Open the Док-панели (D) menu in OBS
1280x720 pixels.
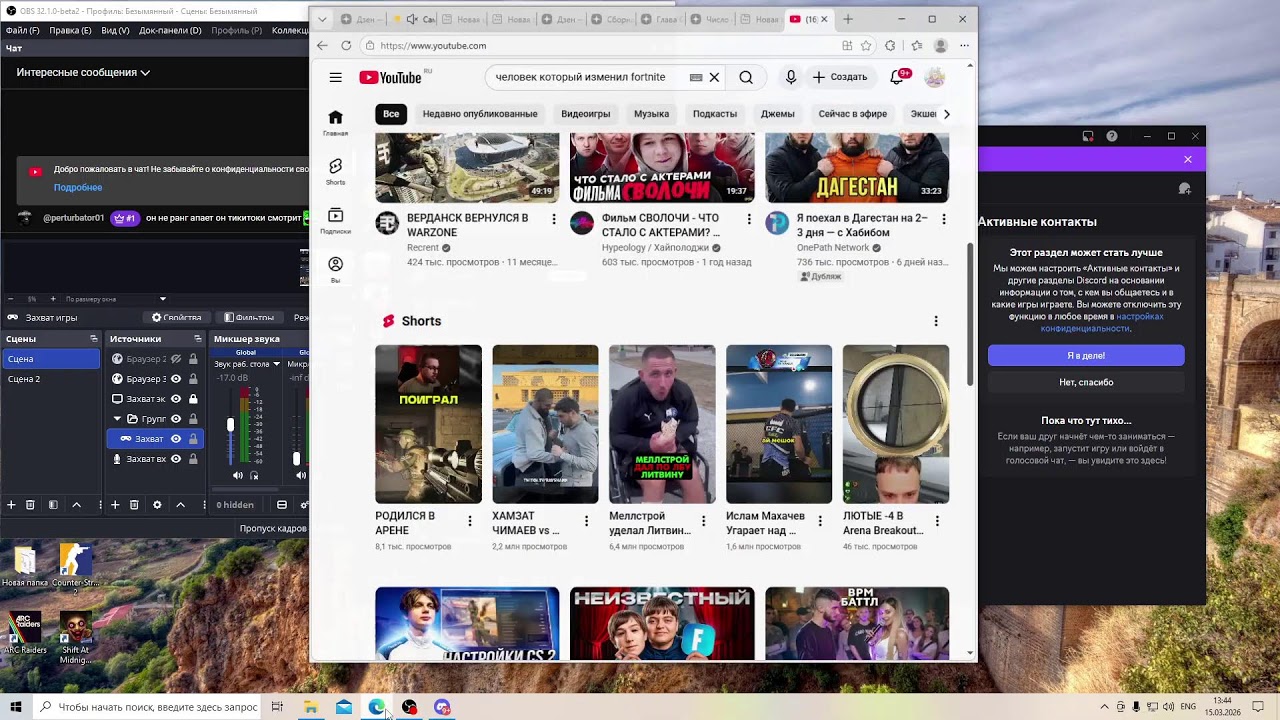click(x=171, y=30)
